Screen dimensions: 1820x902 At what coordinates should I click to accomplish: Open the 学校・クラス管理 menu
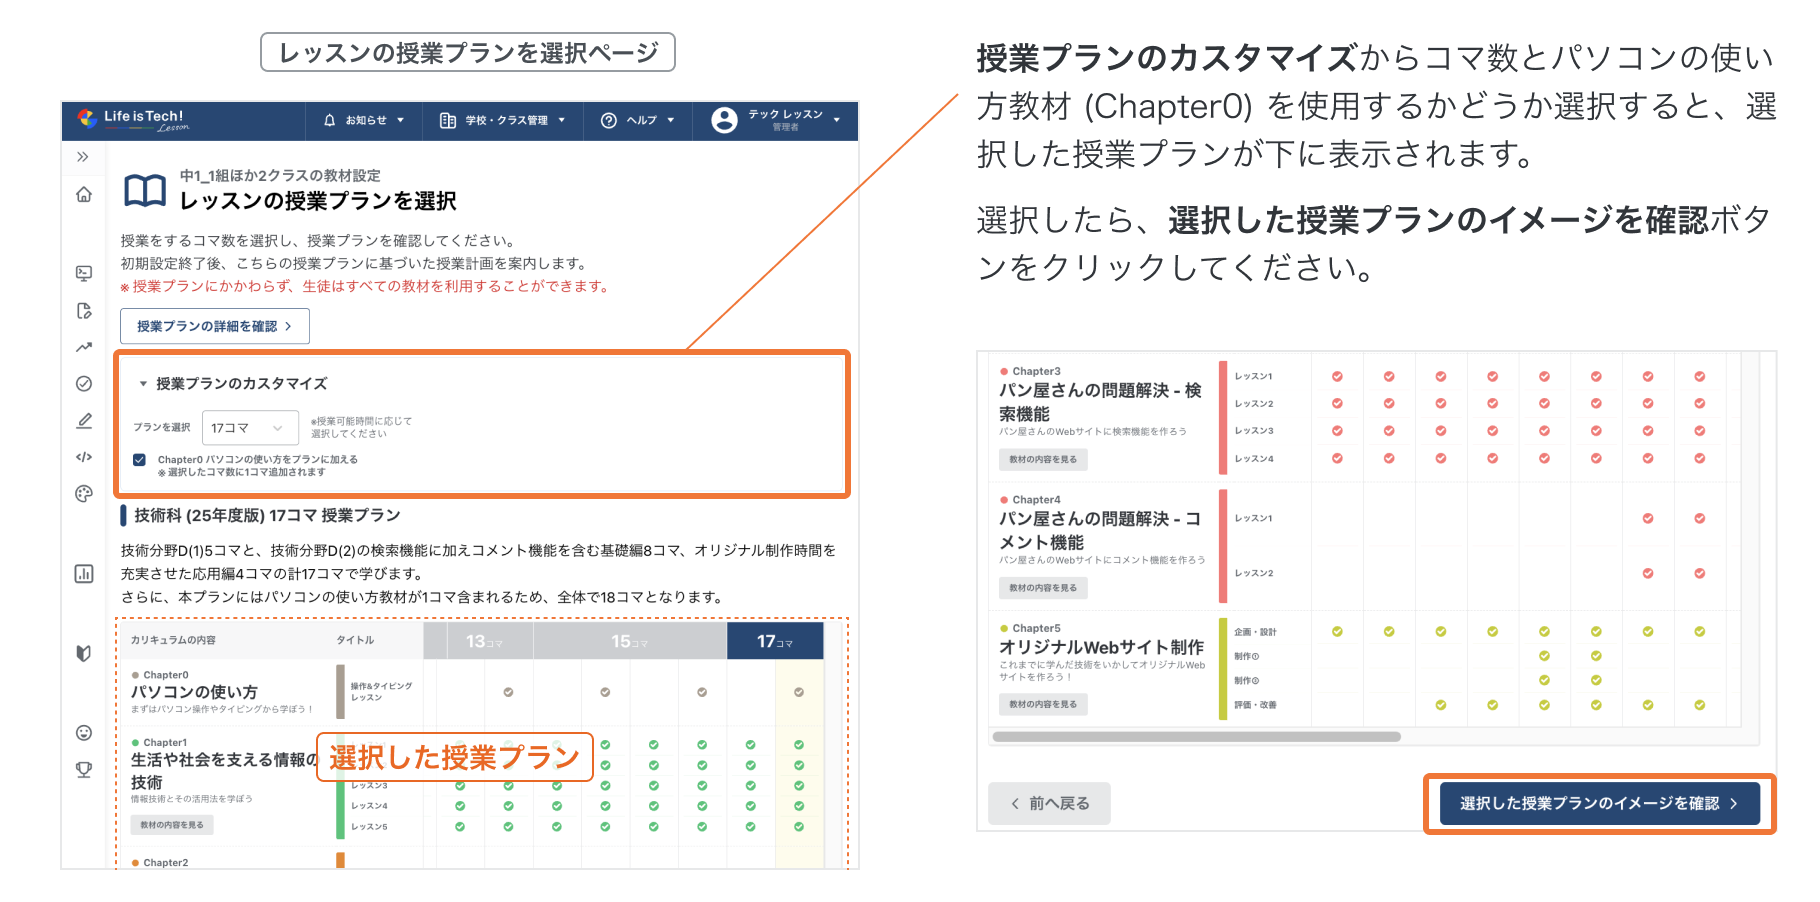[503, 120]
